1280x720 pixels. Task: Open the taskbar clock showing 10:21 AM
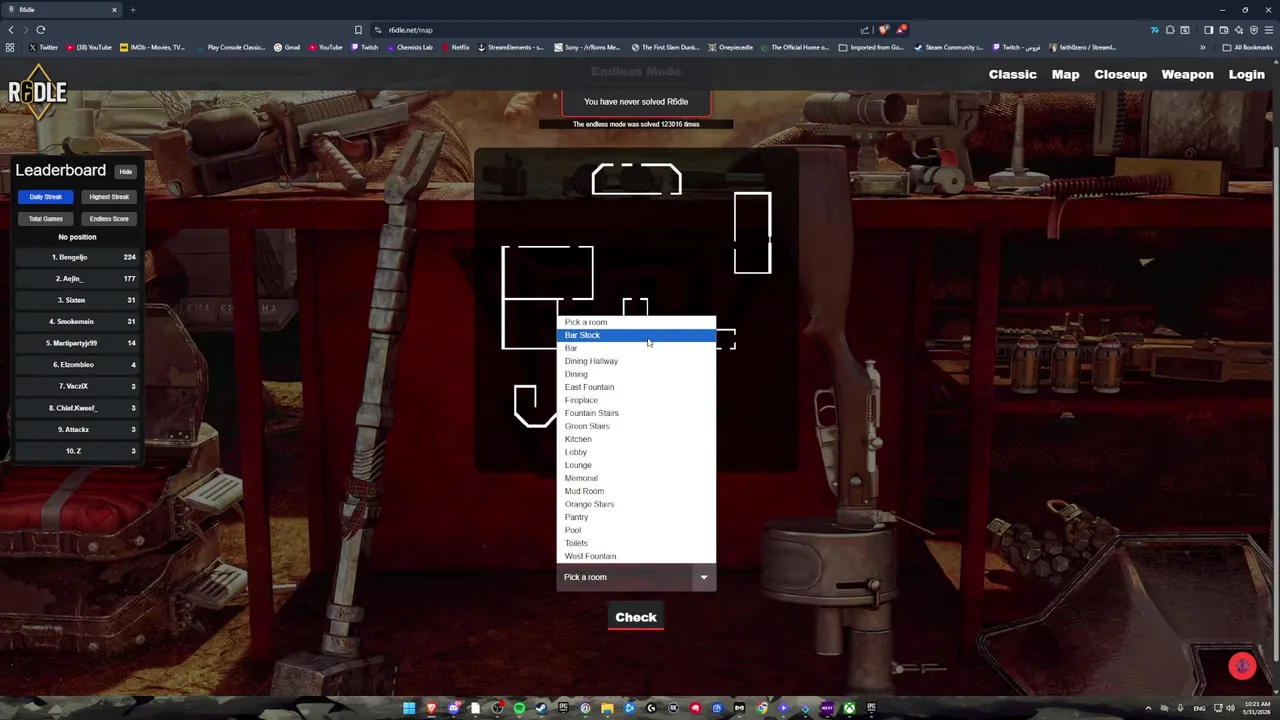(x=1256, y=708)
